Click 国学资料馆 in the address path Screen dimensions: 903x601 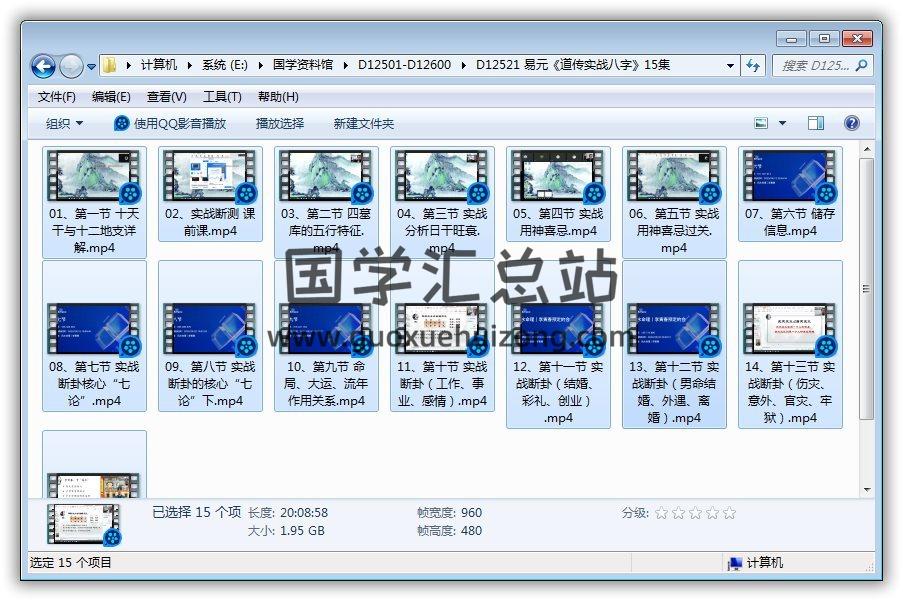tap(303, 65)
